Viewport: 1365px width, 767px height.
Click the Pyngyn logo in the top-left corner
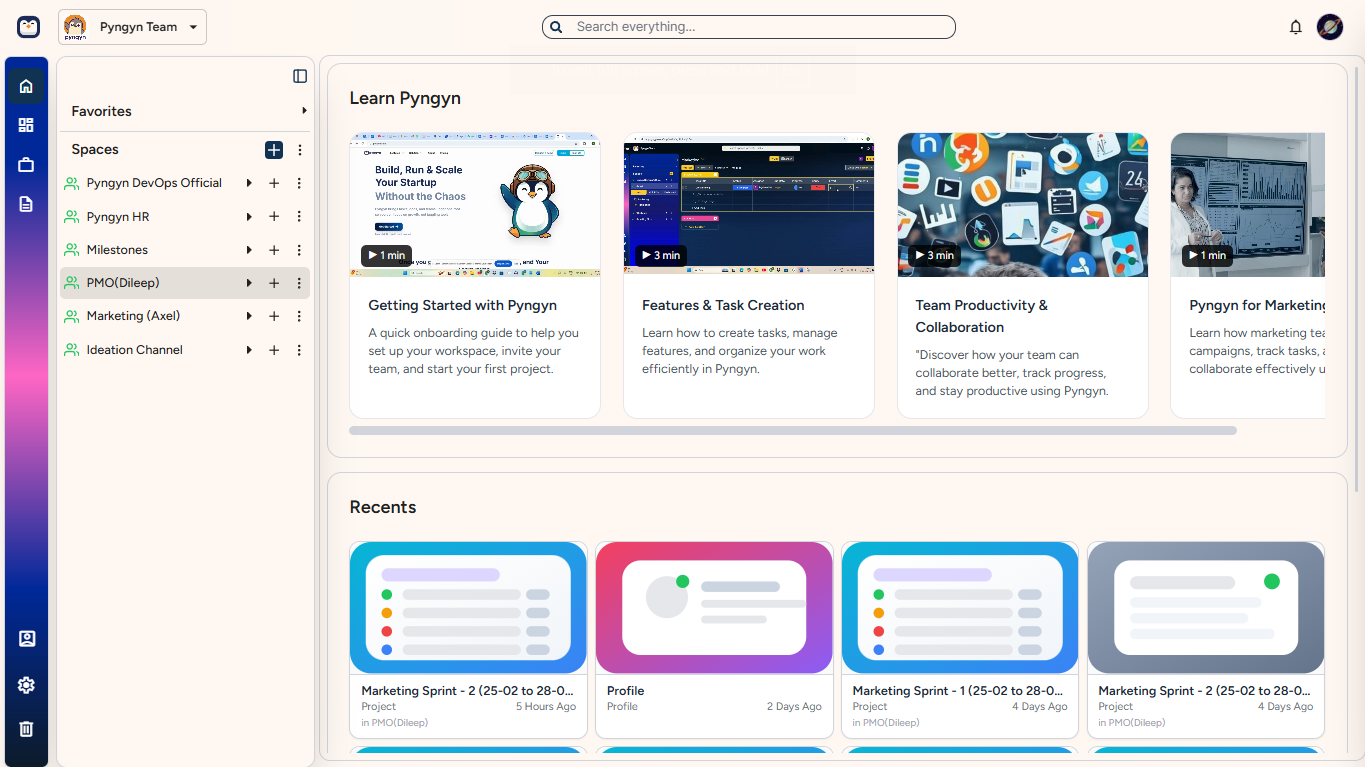point(28,27)
